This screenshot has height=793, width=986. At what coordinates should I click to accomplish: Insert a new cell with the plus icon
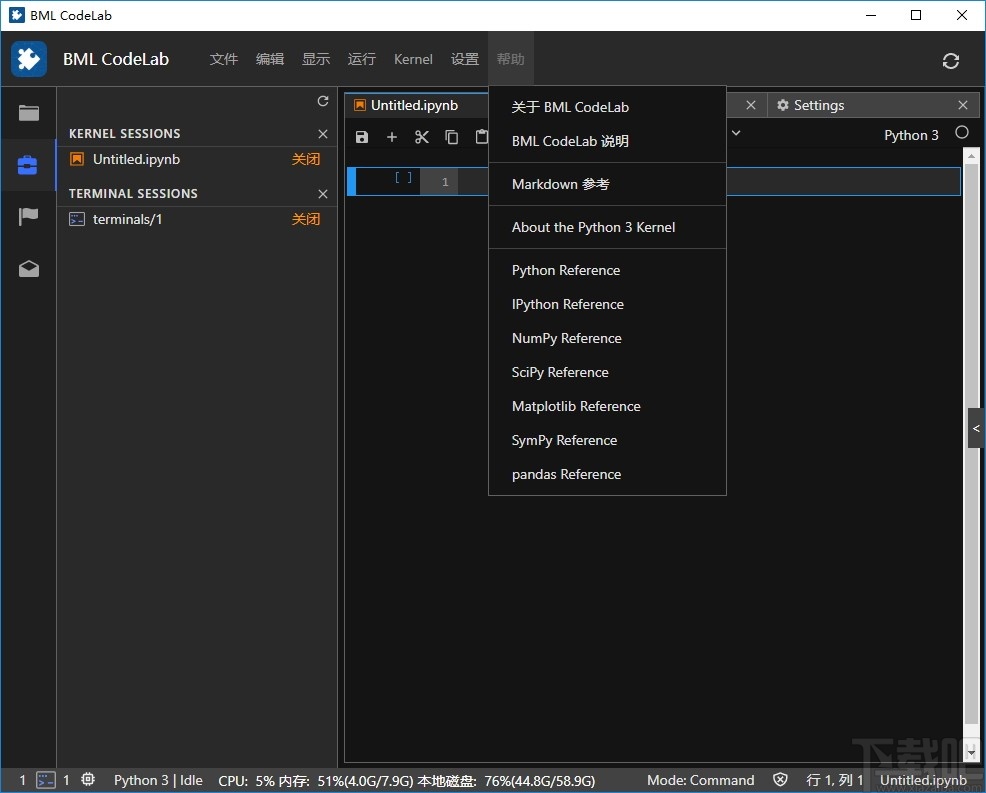pos(391,137)
